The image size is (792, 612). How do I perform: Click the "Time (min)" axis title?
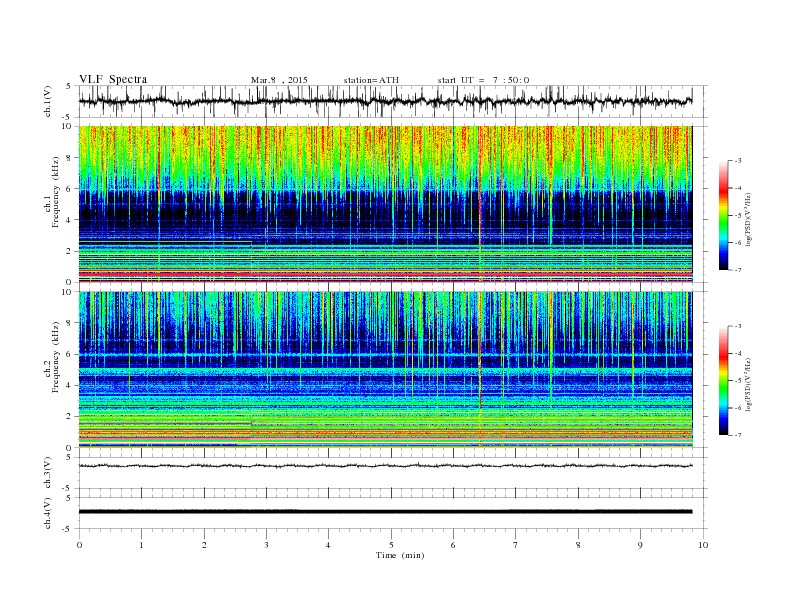pyautogui.click(x=400, y=555)
